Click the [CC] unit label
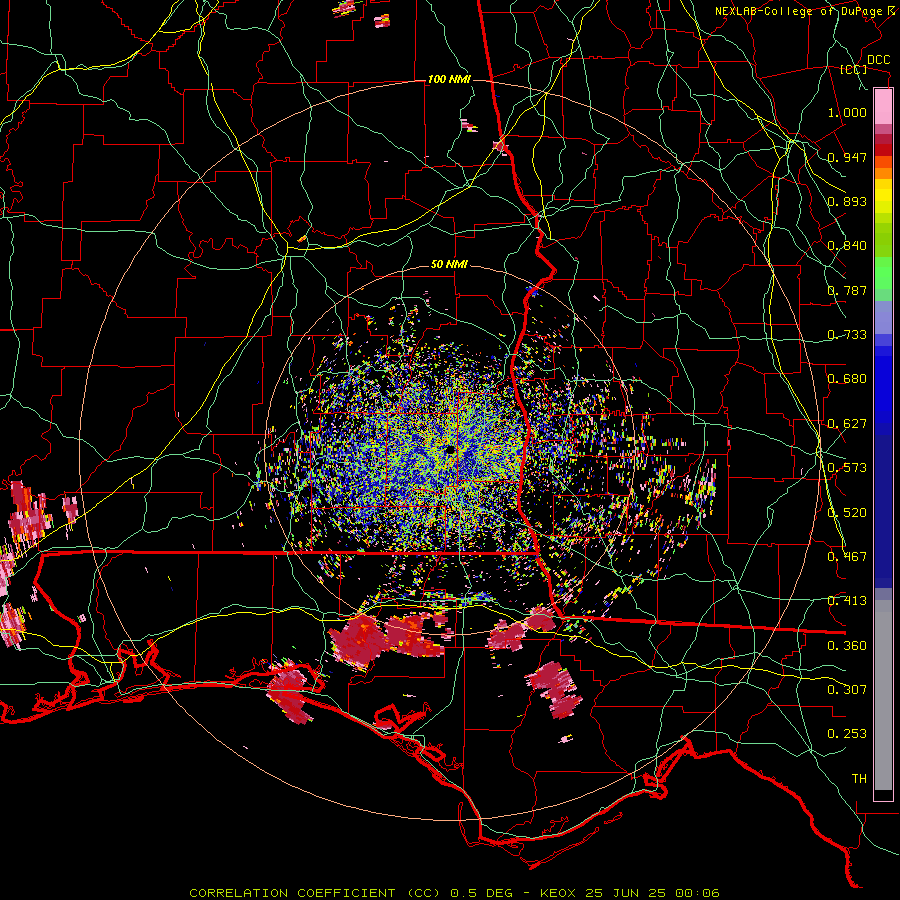 click(x=854, y=69)
